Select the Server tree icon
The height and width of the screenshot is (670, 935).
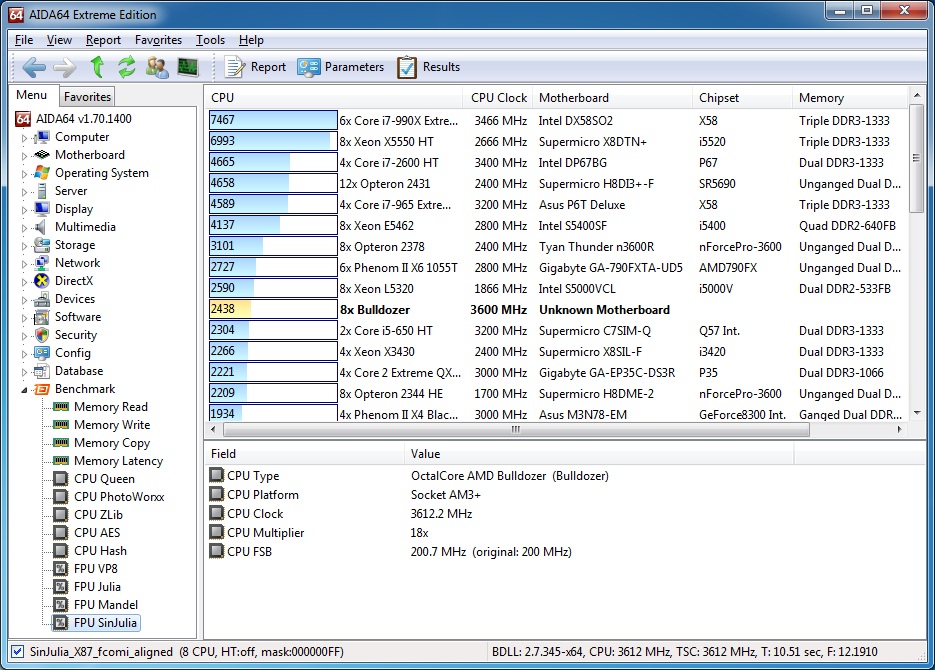(42, 191)
